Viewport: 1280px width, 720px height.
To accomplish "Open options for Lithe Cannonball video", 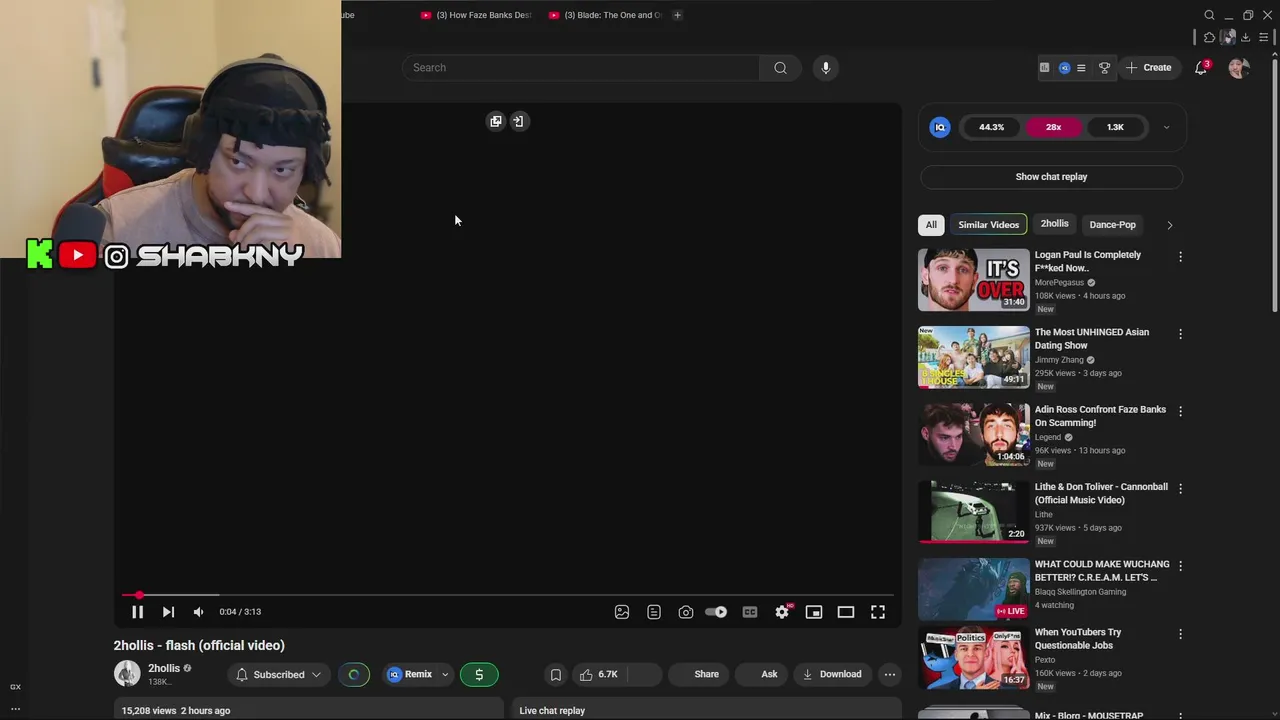I will (1180, 489).
